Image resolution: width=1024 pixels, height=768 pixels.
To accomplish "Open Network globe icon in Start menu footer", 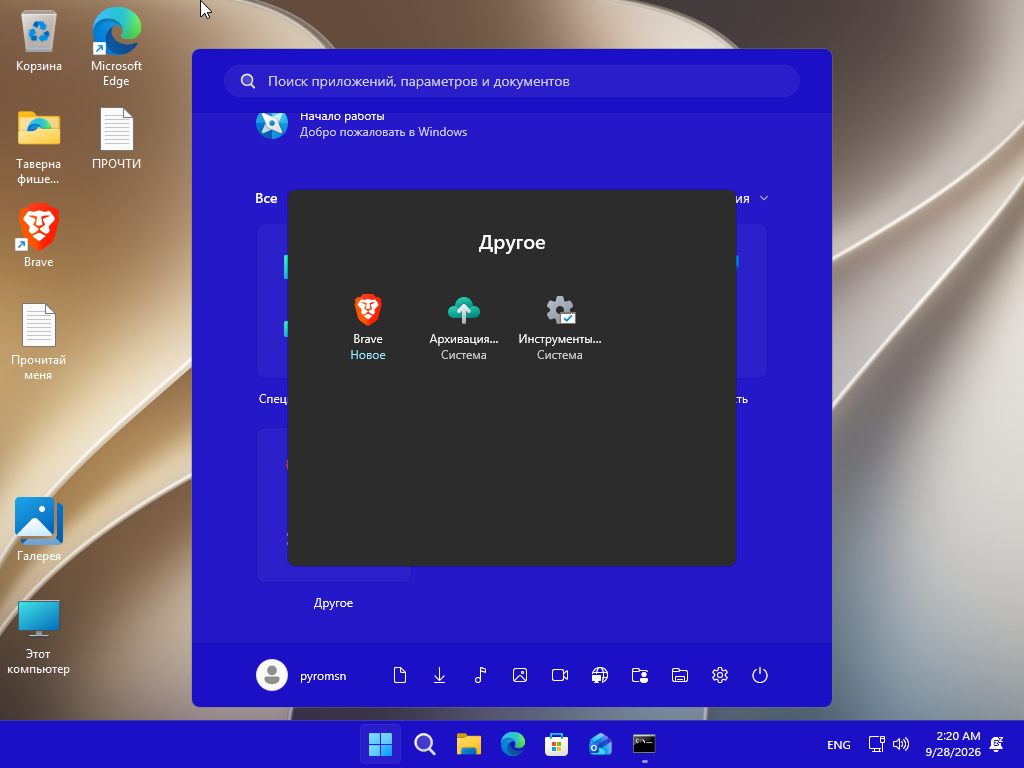I will click(600, 675).
